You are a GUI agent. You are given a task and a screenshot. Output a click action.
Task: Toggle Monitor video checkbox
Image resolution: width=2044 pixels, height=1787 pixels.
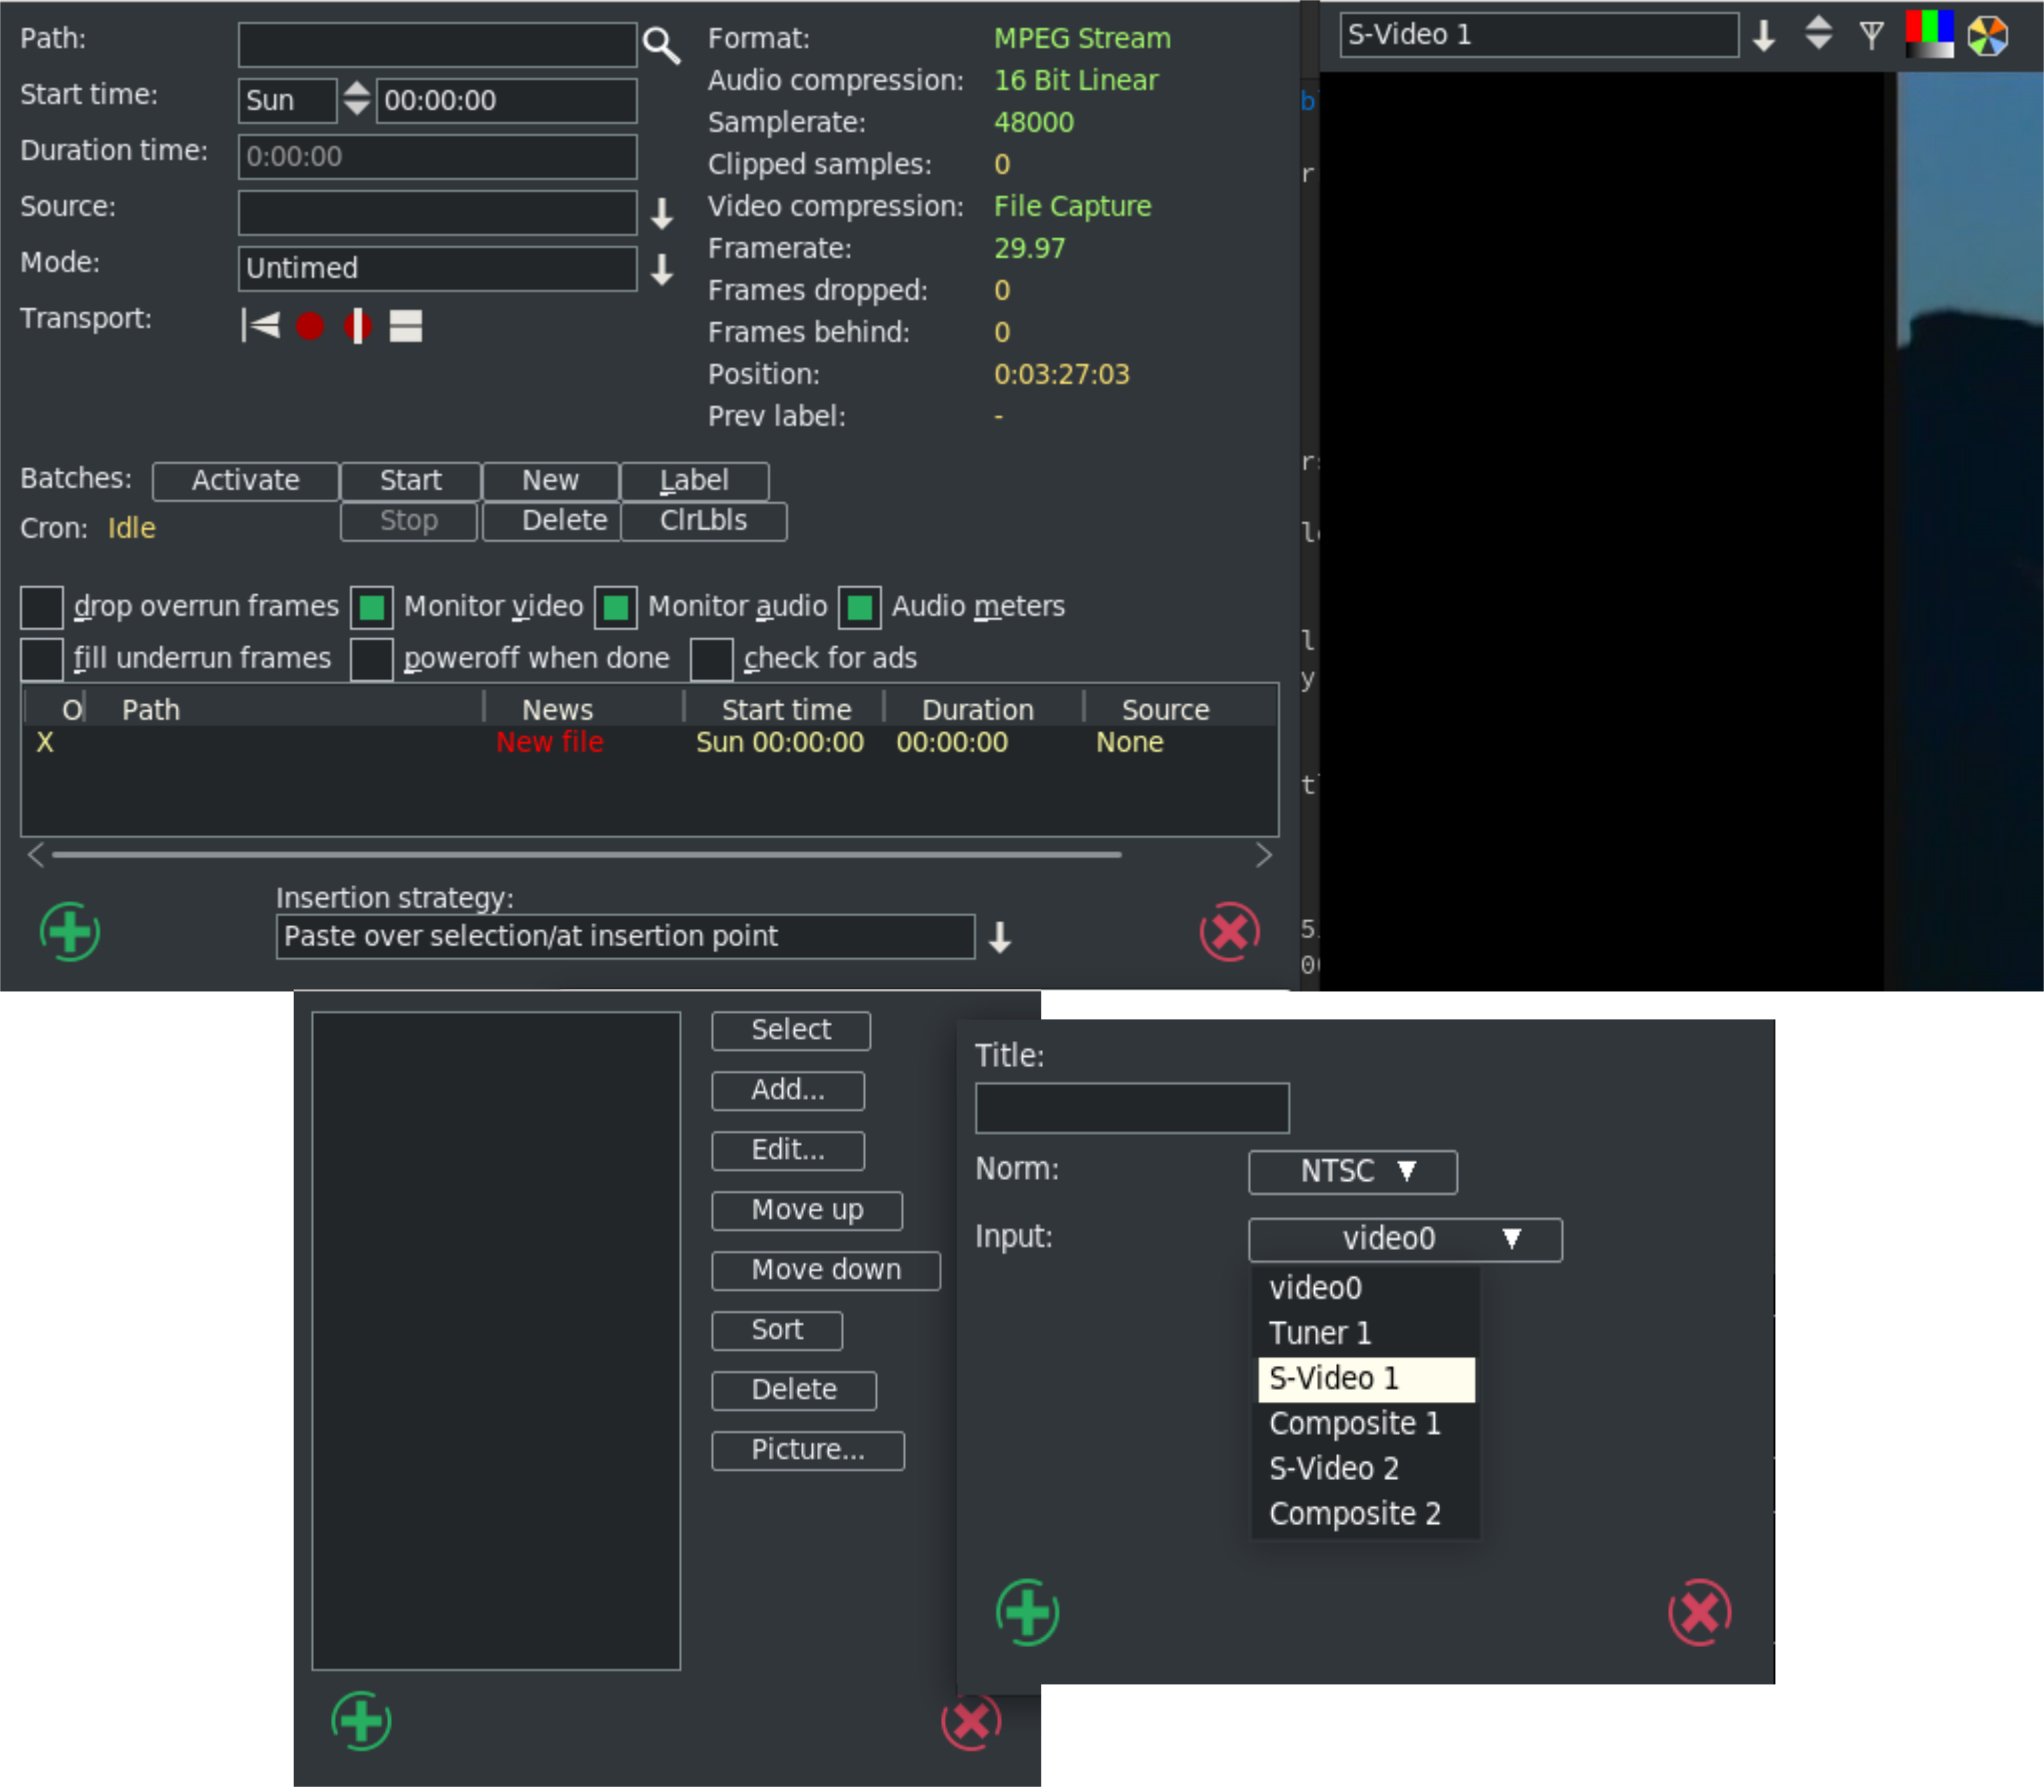click(372, 607)
